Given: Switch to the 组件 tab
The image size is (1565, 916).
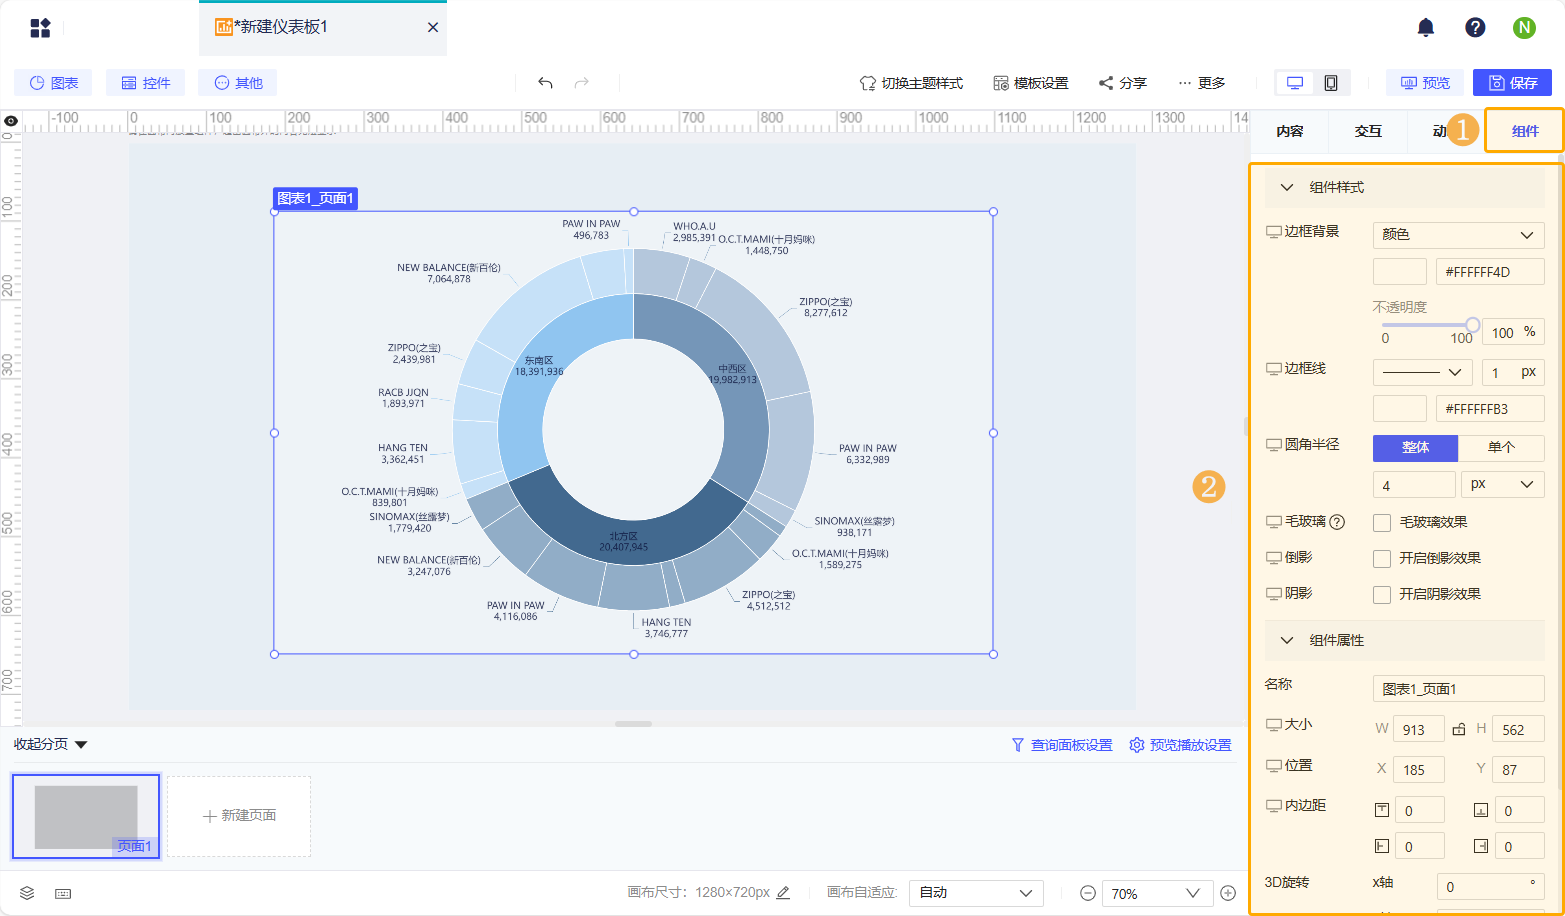Looking at the screenshot, I should pyautogui.click(x=1525, y=131).
